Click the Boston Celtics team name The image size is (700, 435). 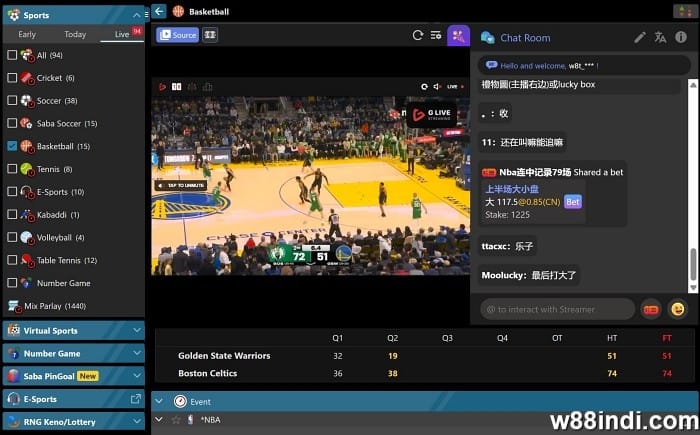click(x=208, y=373)
